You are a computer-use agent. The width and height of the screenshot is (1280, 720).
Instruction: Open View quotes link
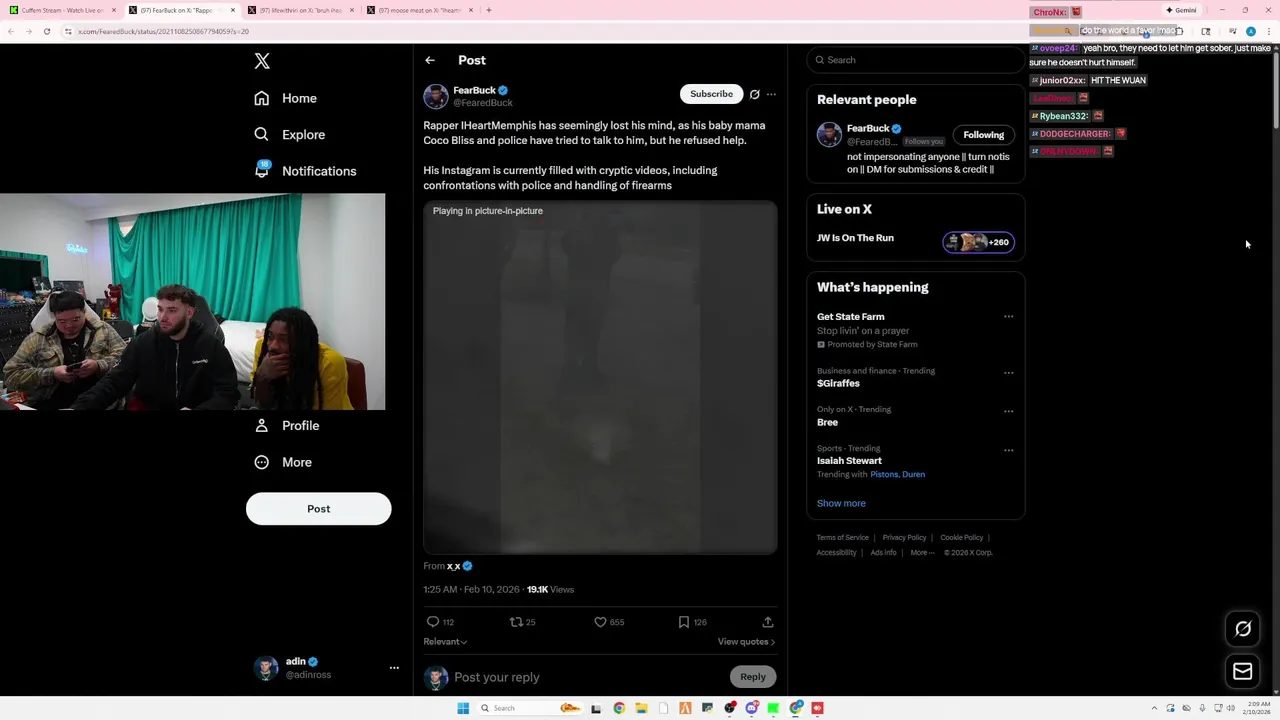(x=746, y=642)
